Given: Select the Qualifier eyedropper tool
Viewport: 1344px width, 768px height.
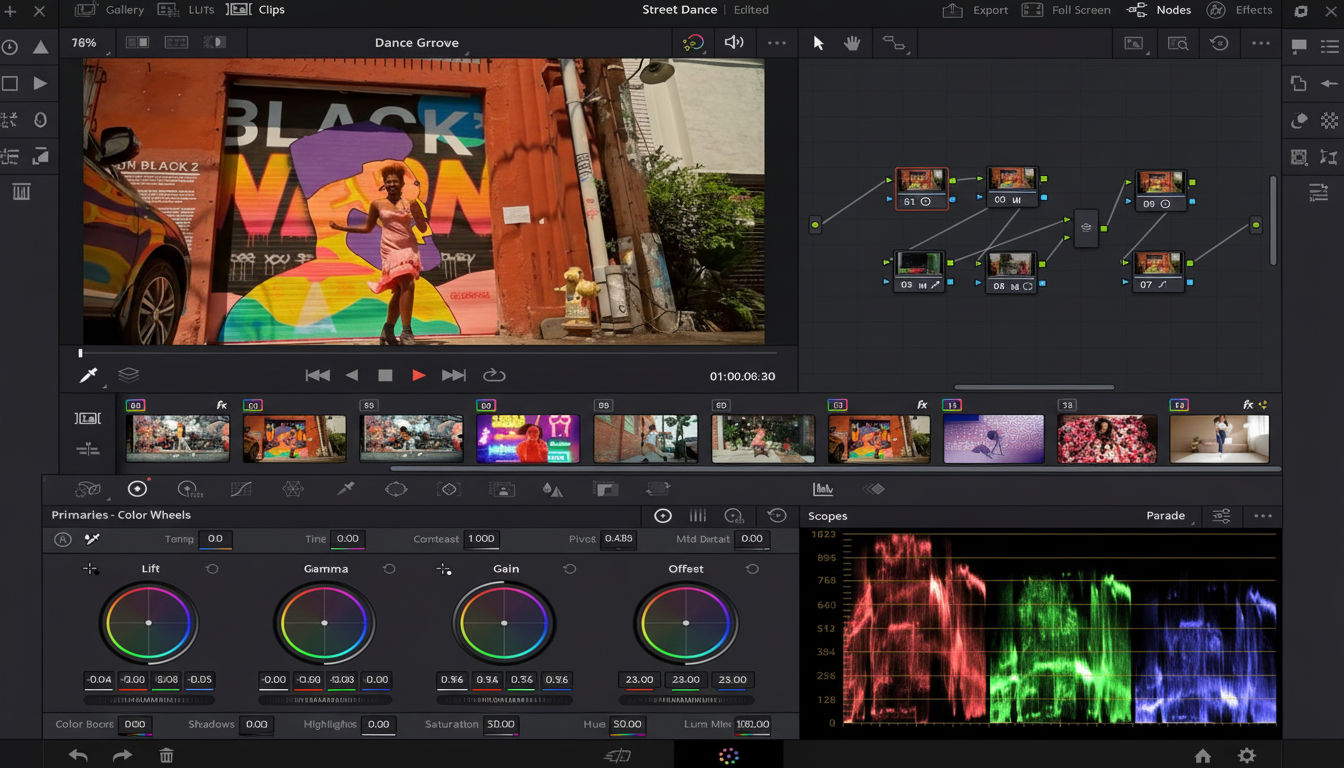Looking at the screenshot, I should (x=345, y=489).
